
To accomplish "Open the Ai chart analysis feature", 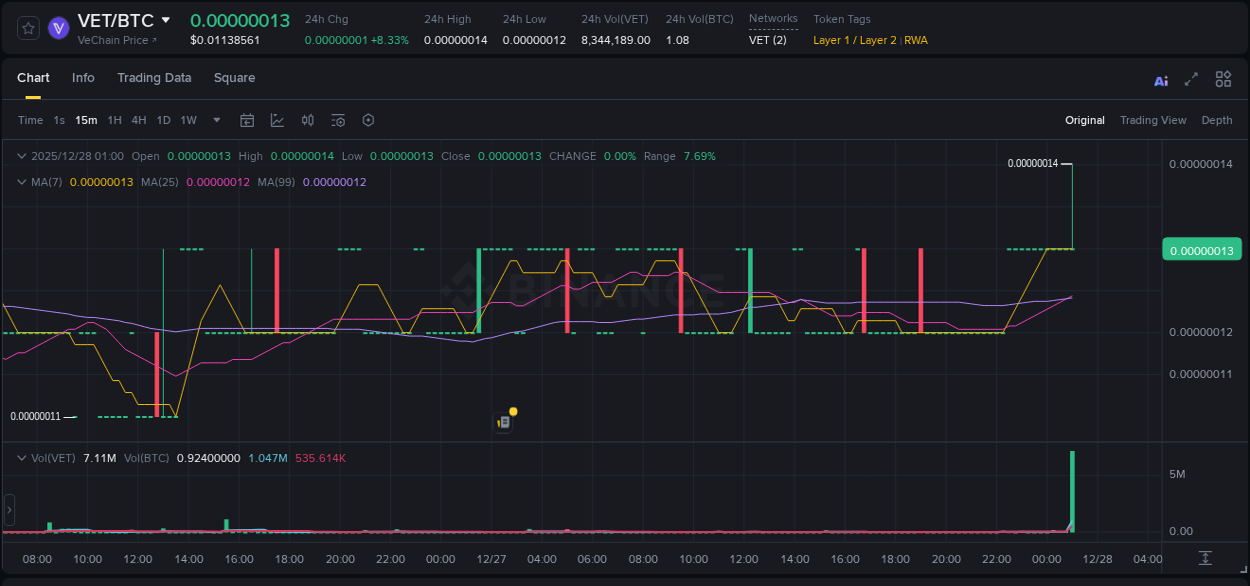I will [1160, 79].
